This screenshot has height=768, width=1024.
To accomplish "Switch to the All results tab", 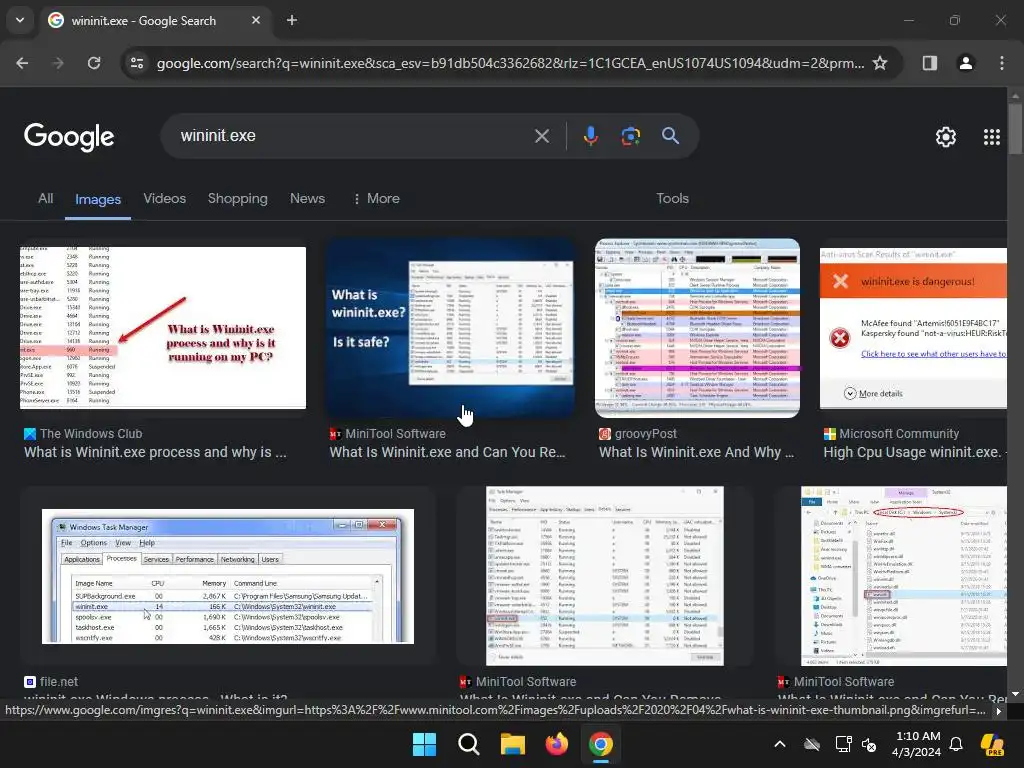I will click(x=45, y=199).
